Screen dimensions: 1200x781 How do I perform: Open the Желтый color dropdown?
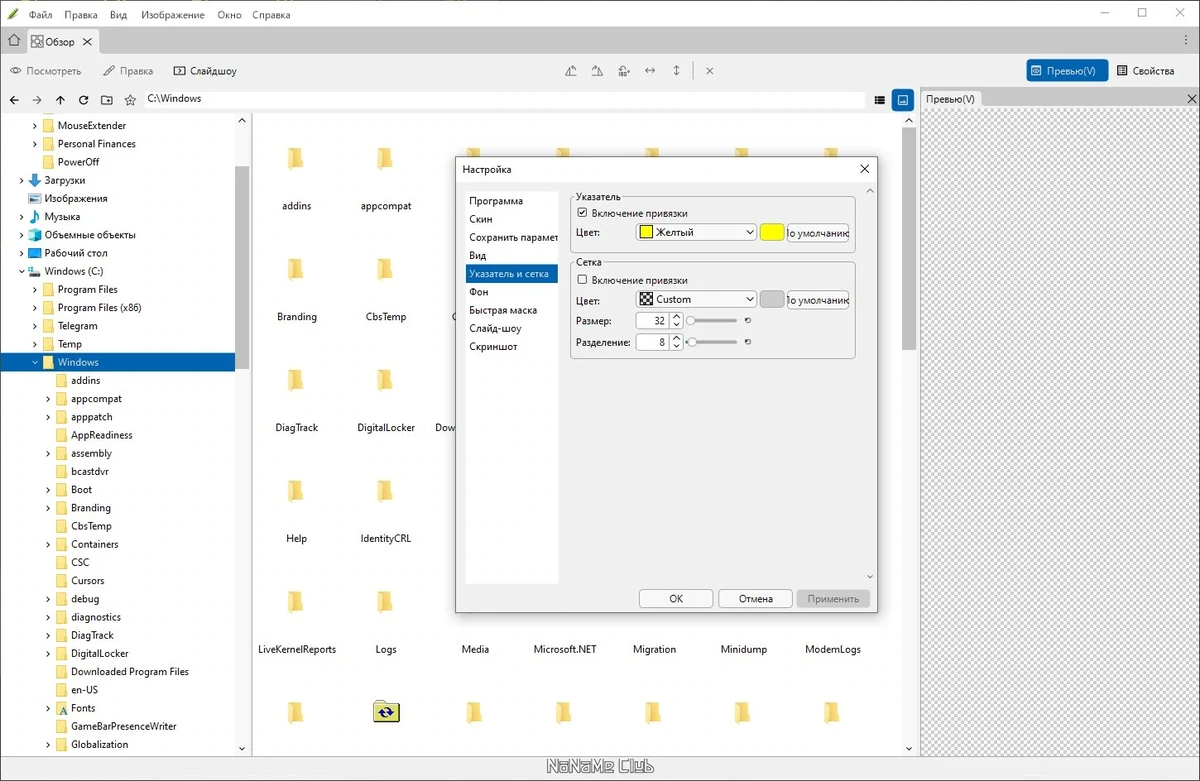[x=696, y=232]
